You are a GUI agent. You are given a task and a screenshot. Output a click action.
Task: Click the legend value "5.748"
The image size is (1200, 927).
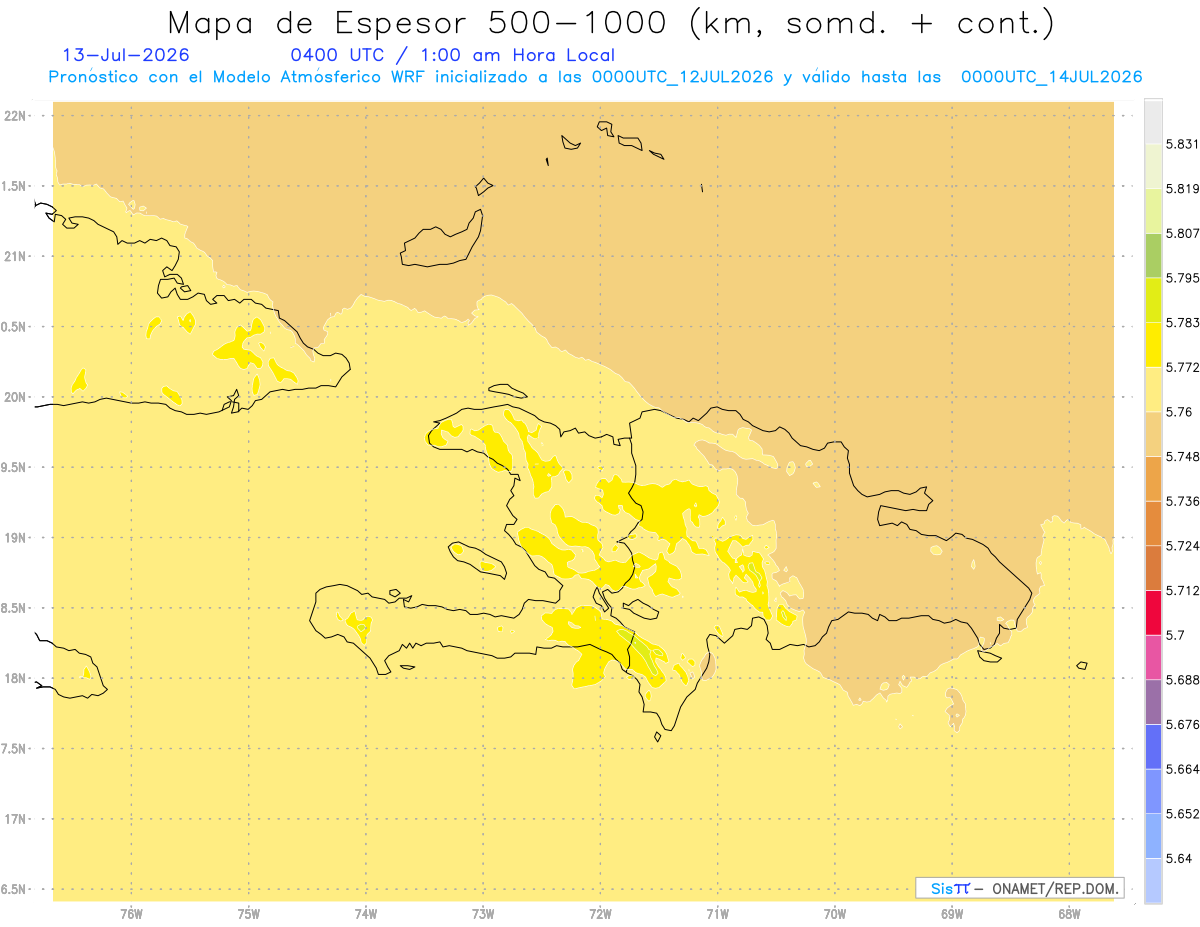[1183, 456]
